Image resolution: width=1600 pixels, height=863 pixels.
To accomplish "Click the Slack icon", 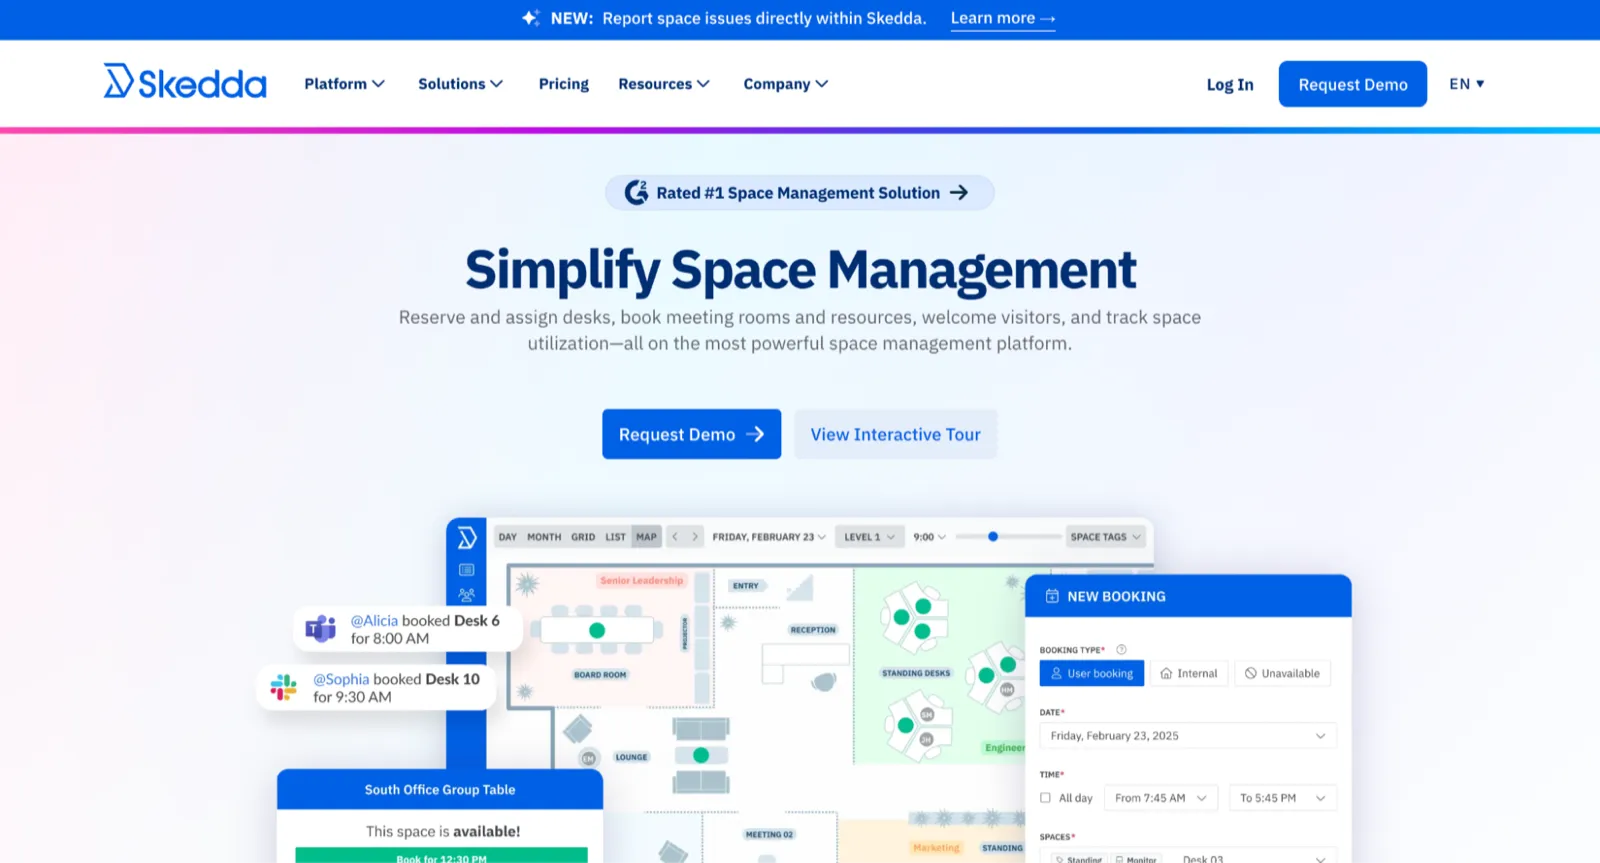I will click(284, 687).
